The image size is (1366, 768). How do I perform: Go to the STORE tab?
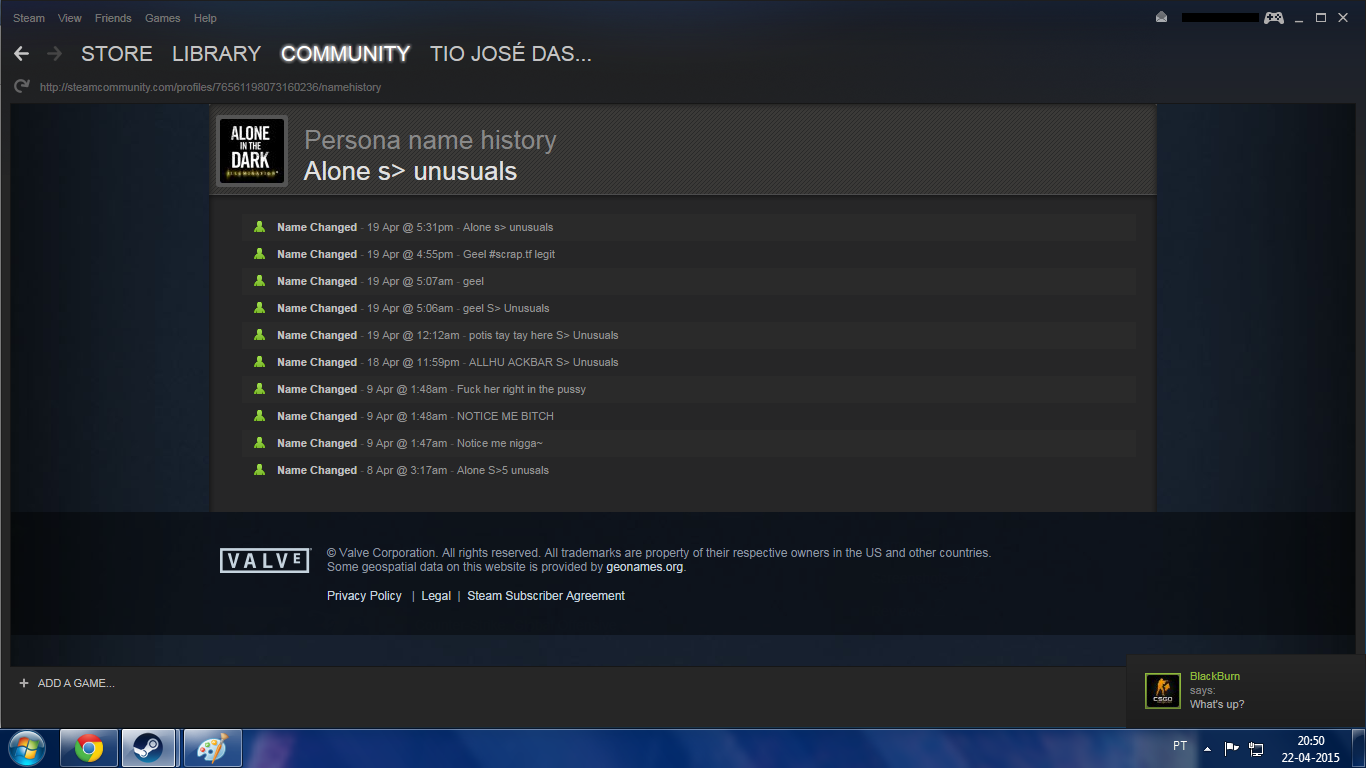tap(117, 54)
